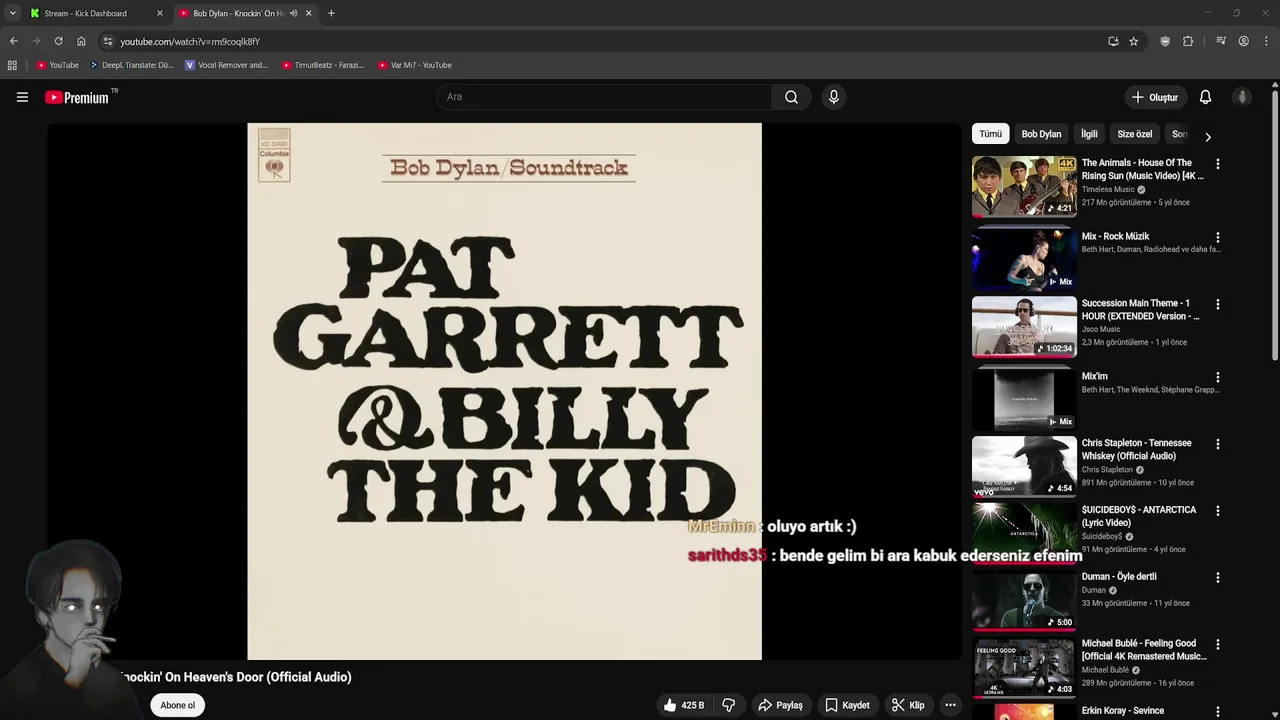Click the browser address bar URL
The width and height of the screenshot is (1280, 720).
tap(190, 41)
